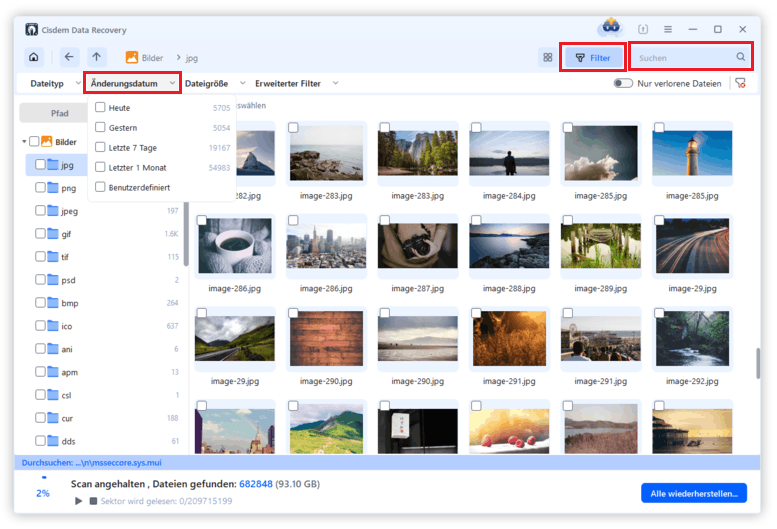Check the 'Benutzerdefiniert' option

100,186
